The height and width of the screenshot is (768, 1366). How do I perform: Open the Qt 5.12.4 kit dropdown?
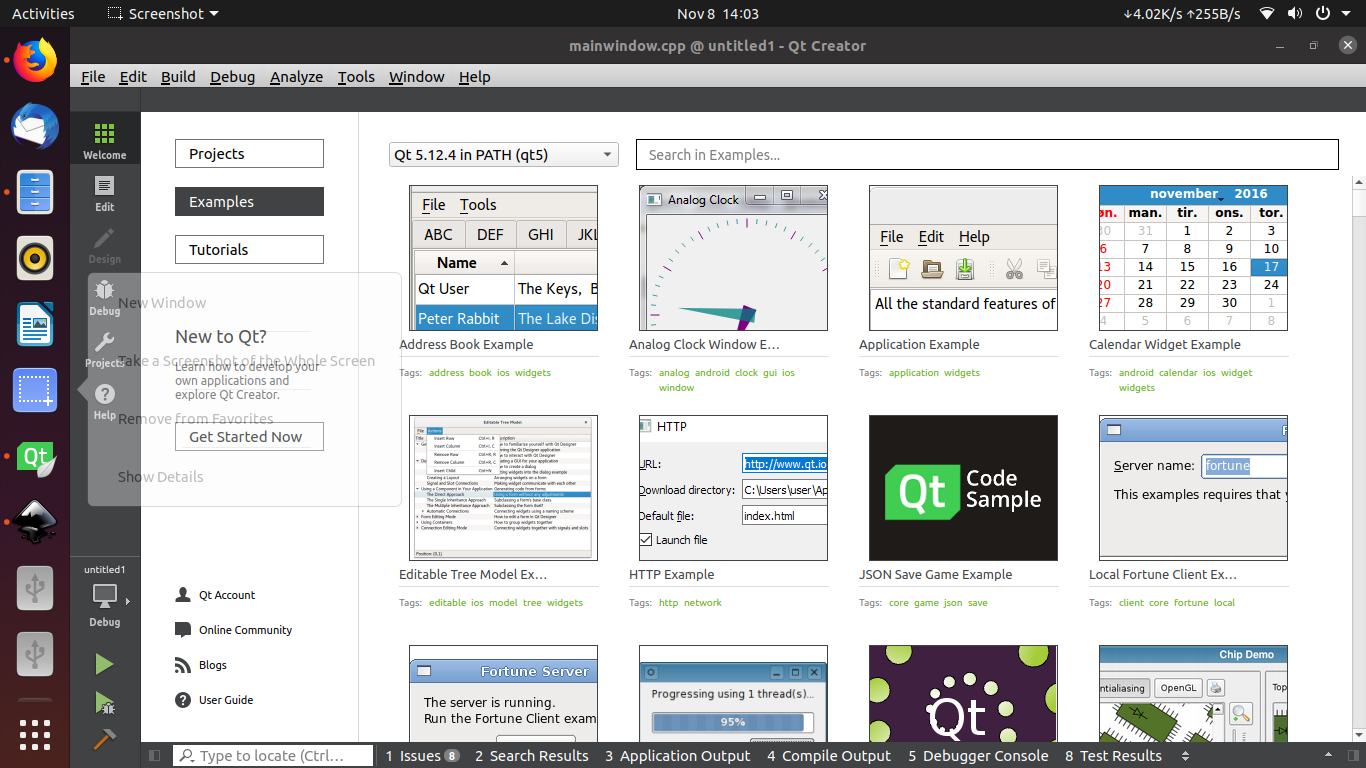coord(502,154)
